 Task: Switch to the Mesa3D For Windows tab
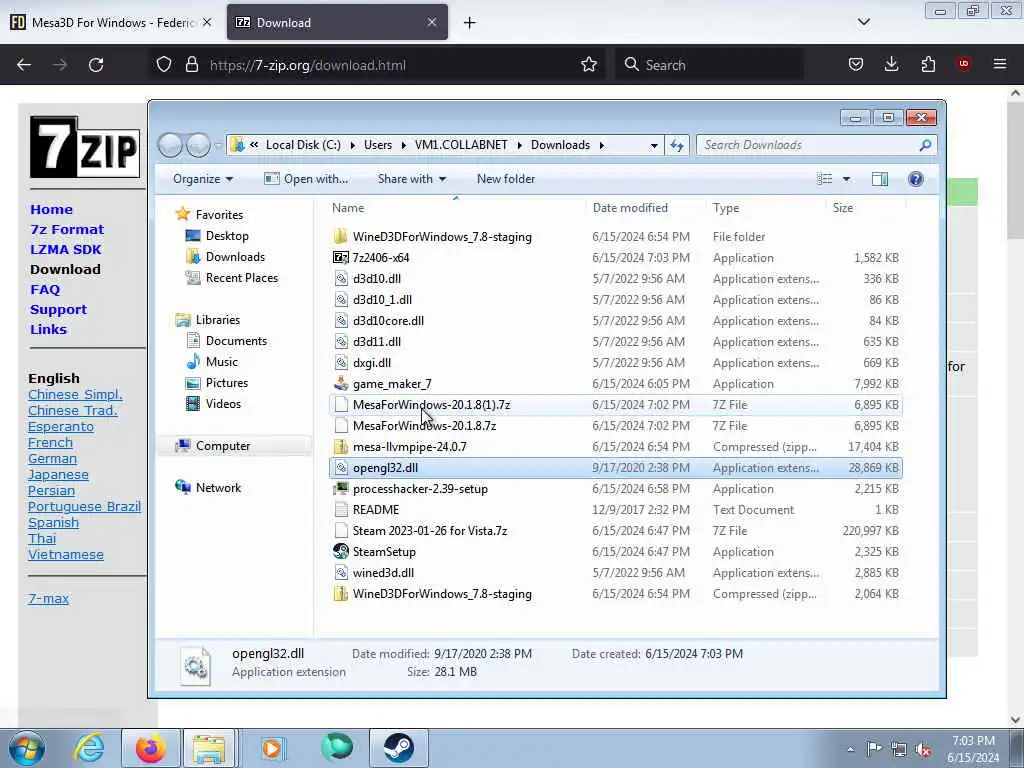coord(111,22)
